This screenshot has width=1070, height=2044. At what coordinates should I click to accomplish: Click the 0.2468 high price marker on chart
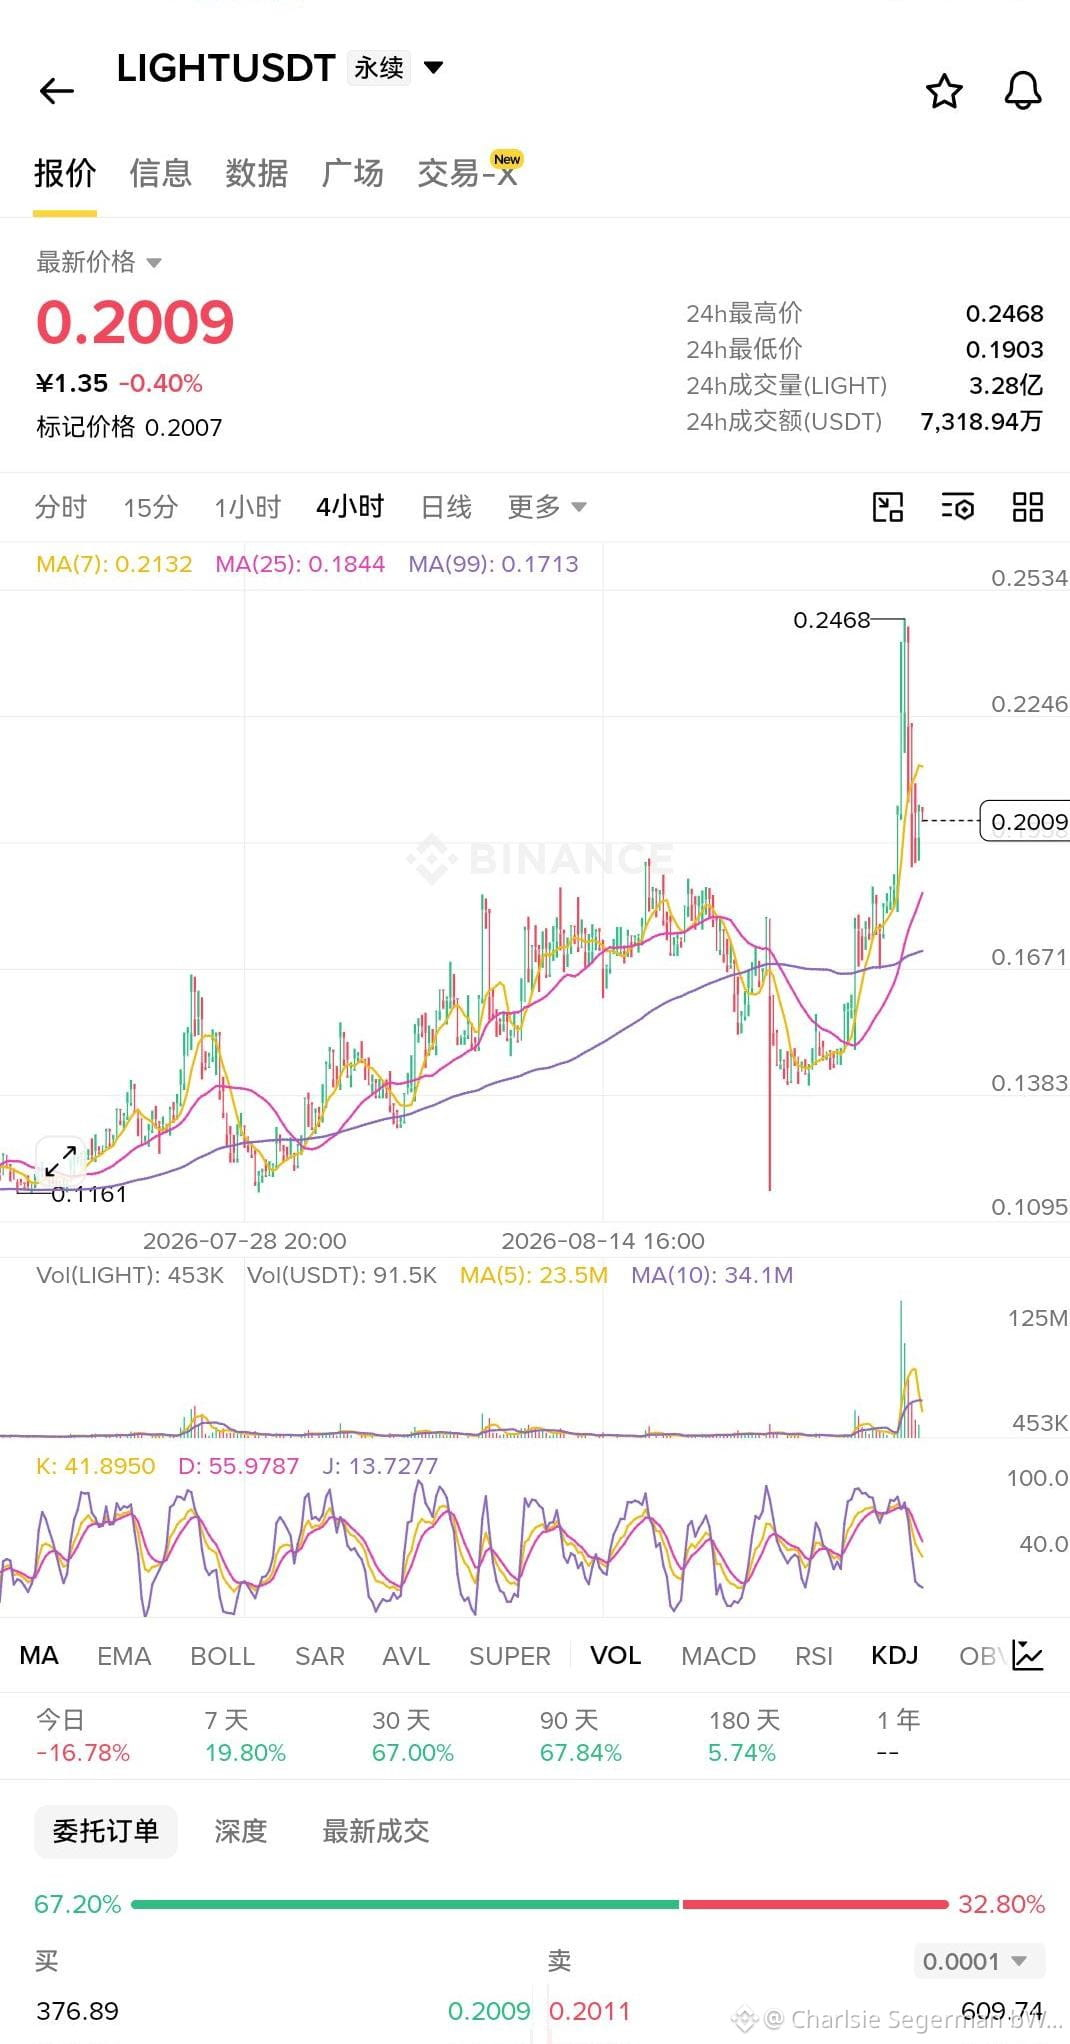pos(832,620)
